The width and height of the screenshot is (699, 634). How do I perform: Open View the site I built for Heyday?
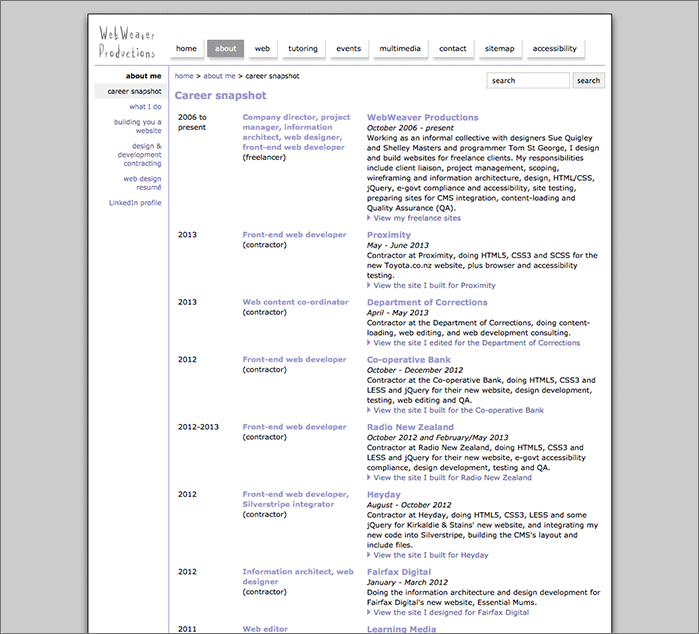(x=431, y=555)
